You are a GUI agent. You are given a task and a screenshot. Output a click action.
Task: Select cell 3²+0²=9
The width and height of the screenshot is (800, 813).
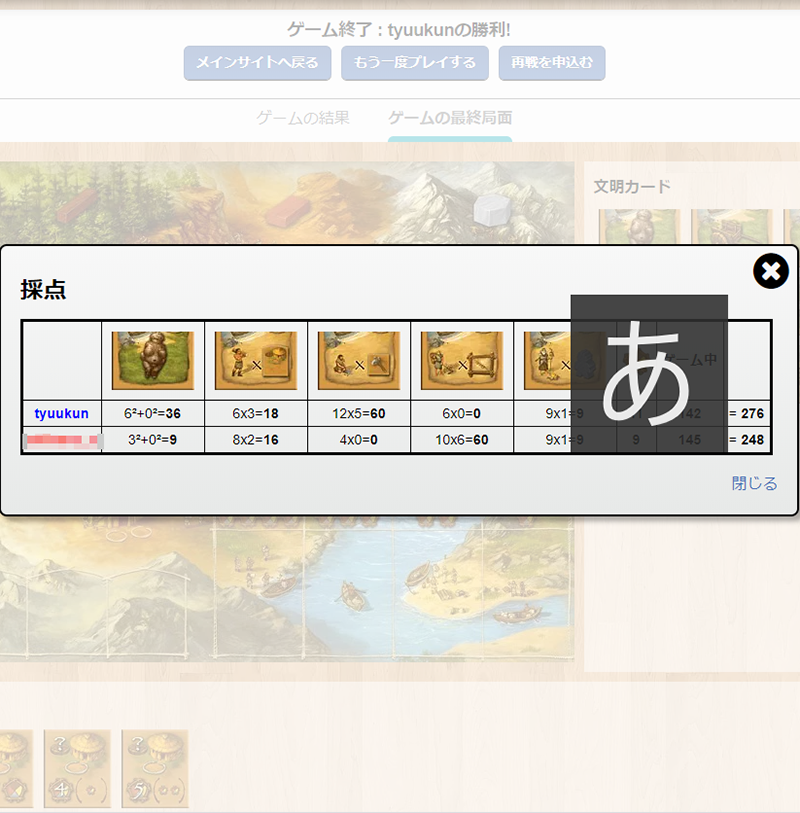tap(152, 440)
